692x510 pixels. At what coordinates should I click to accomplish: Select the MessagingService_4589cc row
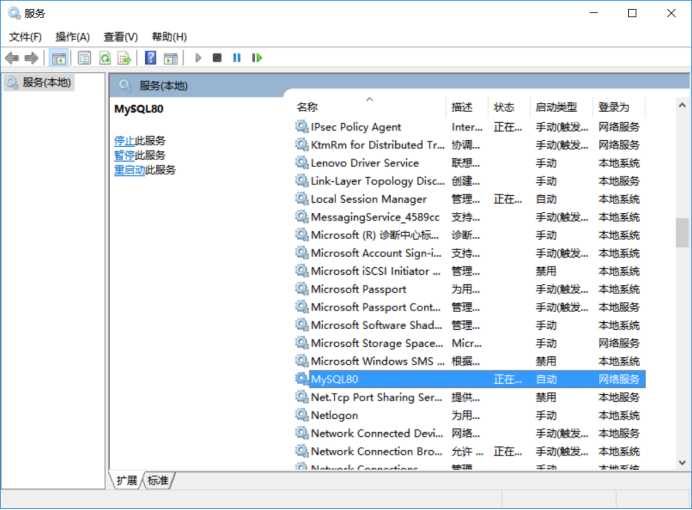[x=470, y=217]
